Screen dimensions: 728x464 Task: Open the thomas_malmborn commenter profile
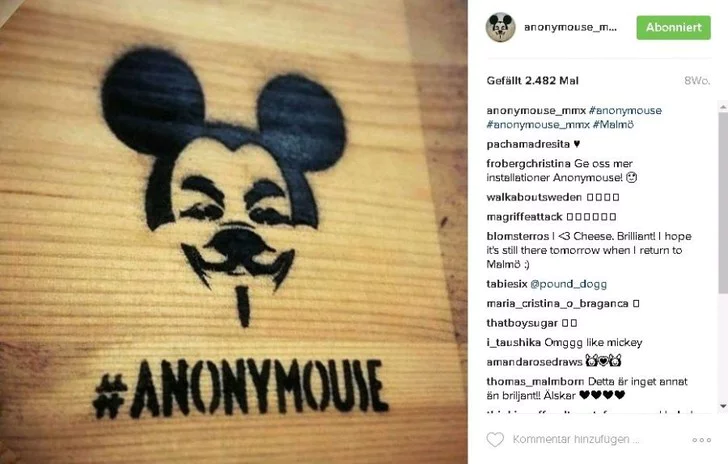tap(535, 381)
